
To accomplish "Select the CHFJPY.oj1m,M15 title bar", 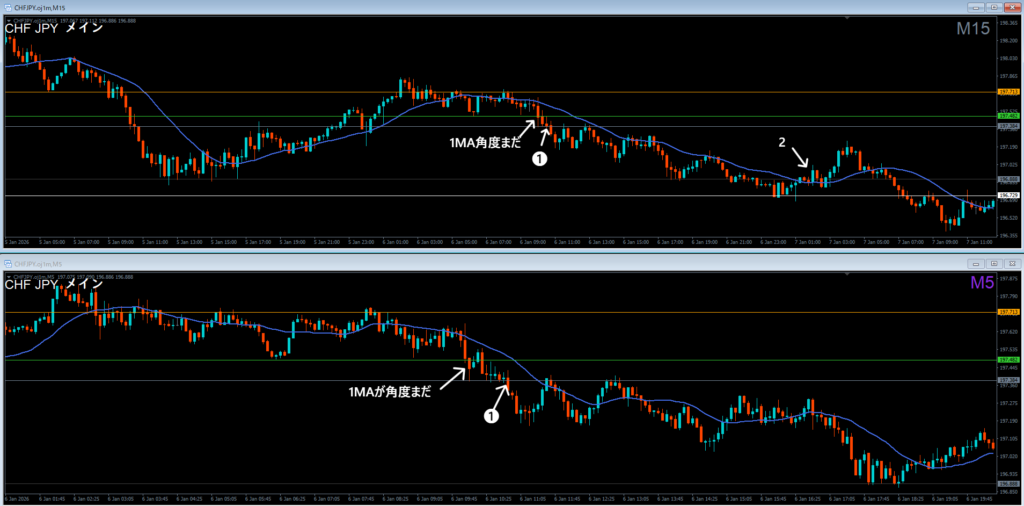I will point(483,8).
